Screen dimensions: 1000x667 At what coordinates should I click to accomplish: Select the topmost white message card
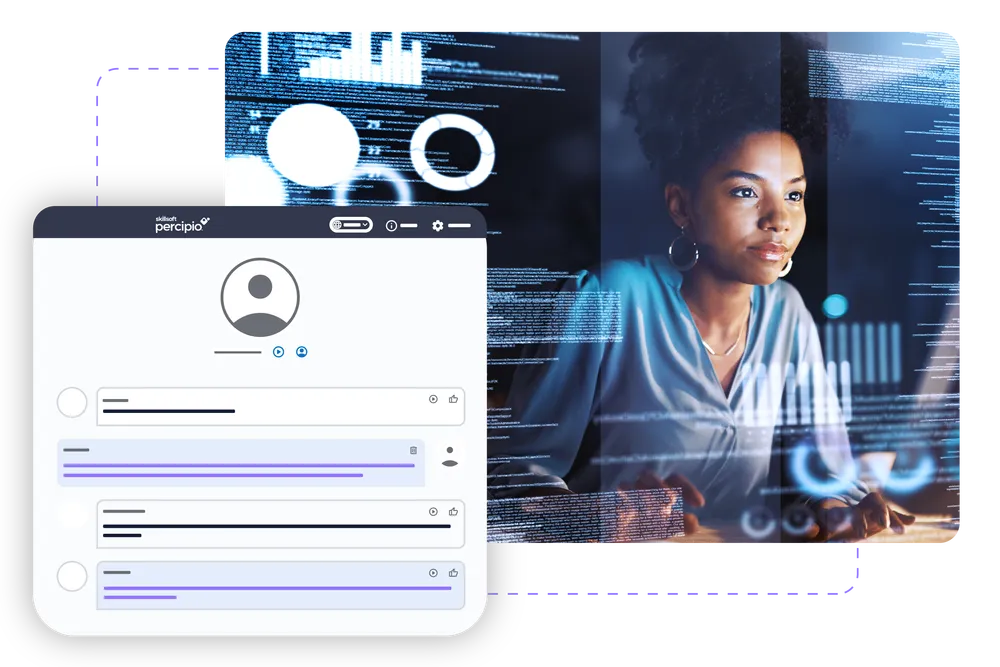(x=260, y=406)
